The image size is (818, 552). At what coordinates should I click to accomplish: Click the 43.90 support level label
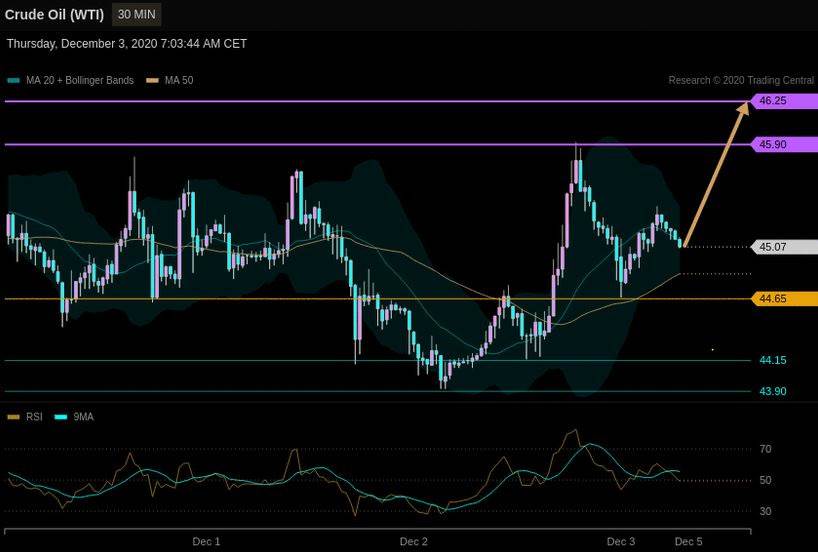773,391
